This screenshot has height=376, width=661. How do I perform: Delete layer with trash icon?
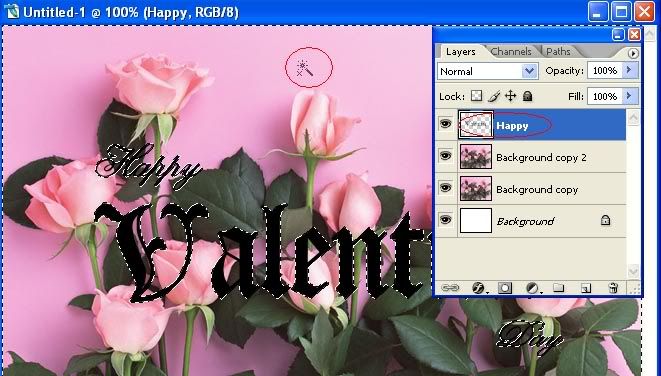(613, 288)
